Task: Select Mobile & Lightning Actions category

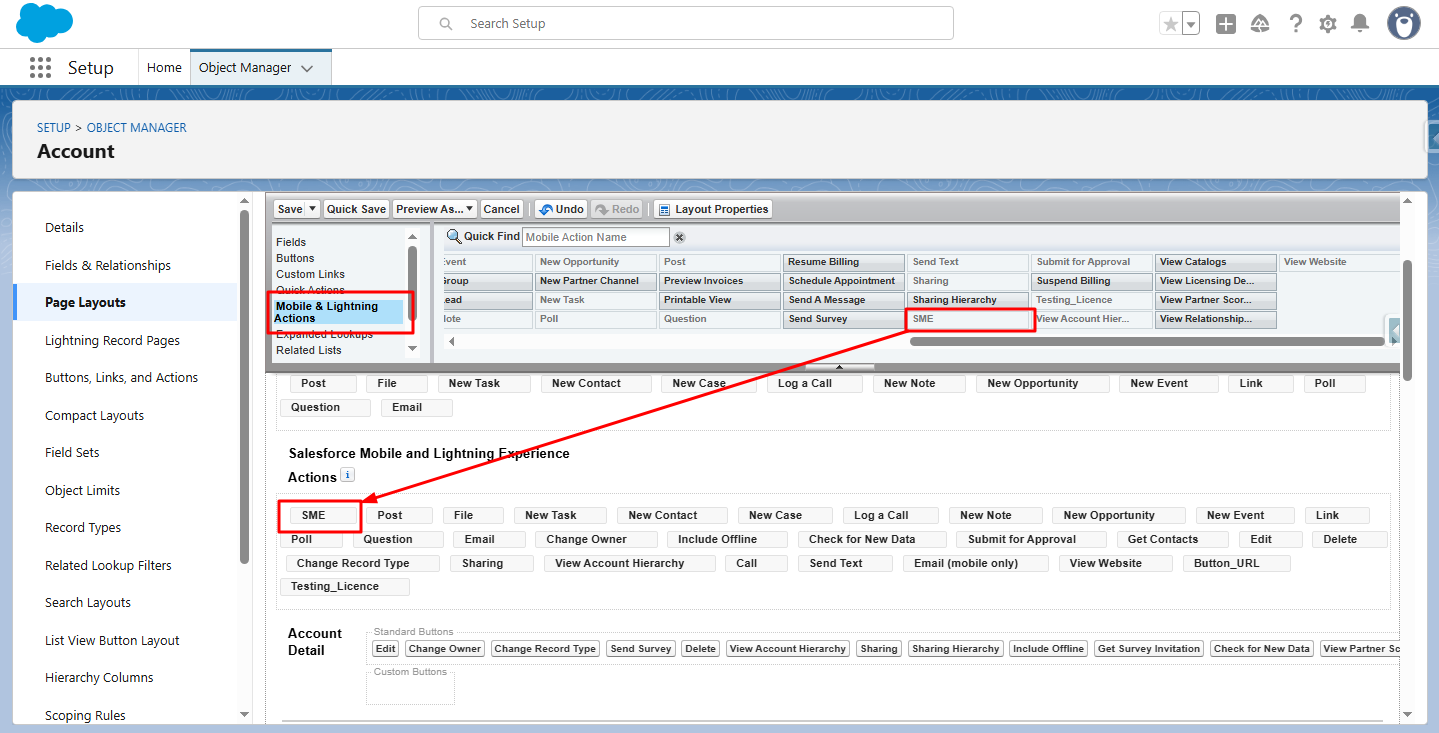Action: tap(339, 312)
